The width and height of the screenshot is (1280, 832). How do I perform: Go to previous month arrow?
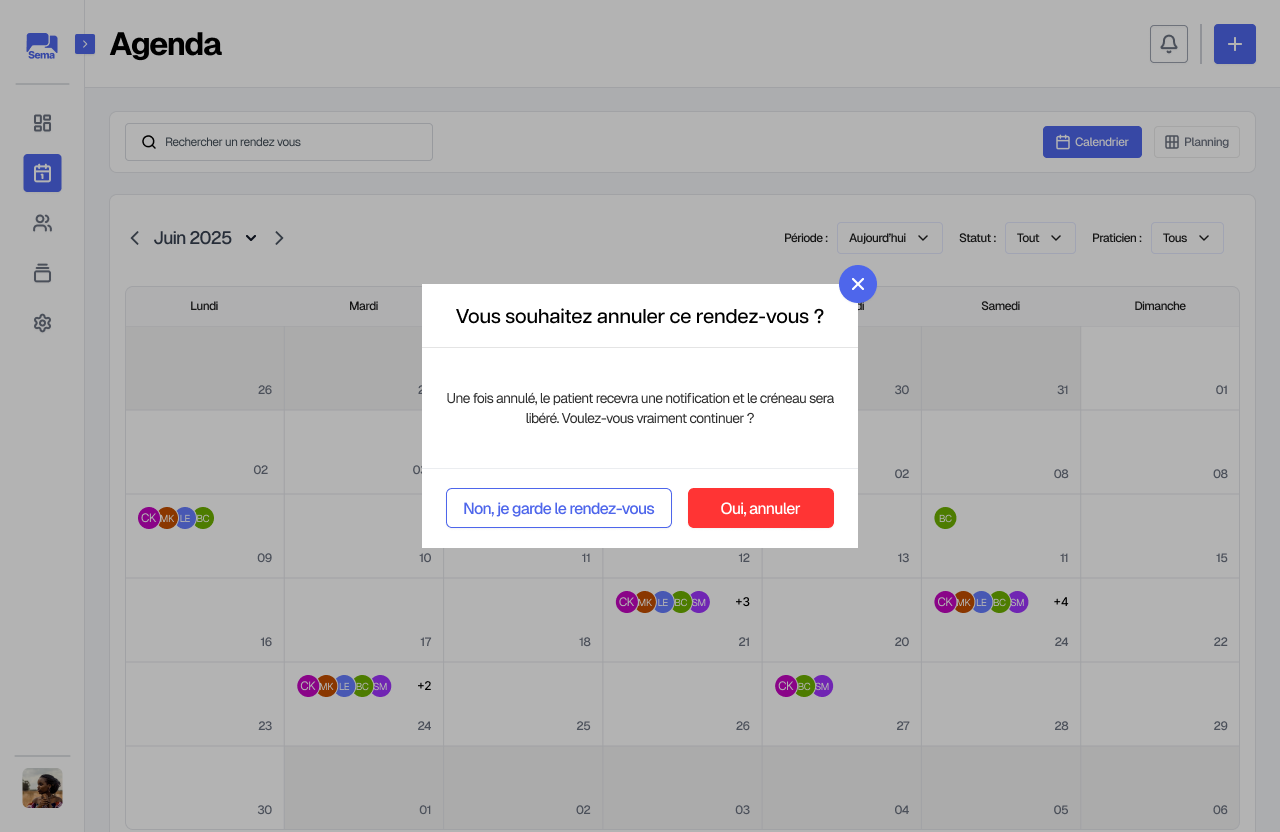(135, 238)
